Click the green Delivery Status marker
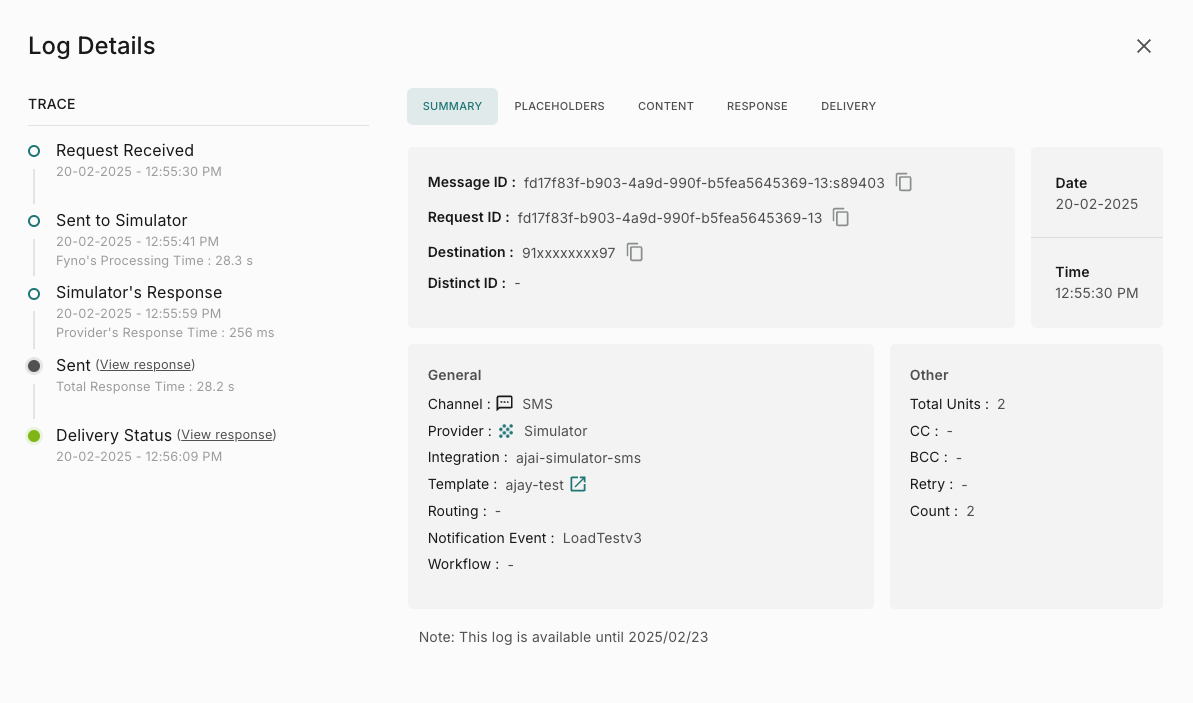The width and height of the screenshot is (1193, 703). 34,436
